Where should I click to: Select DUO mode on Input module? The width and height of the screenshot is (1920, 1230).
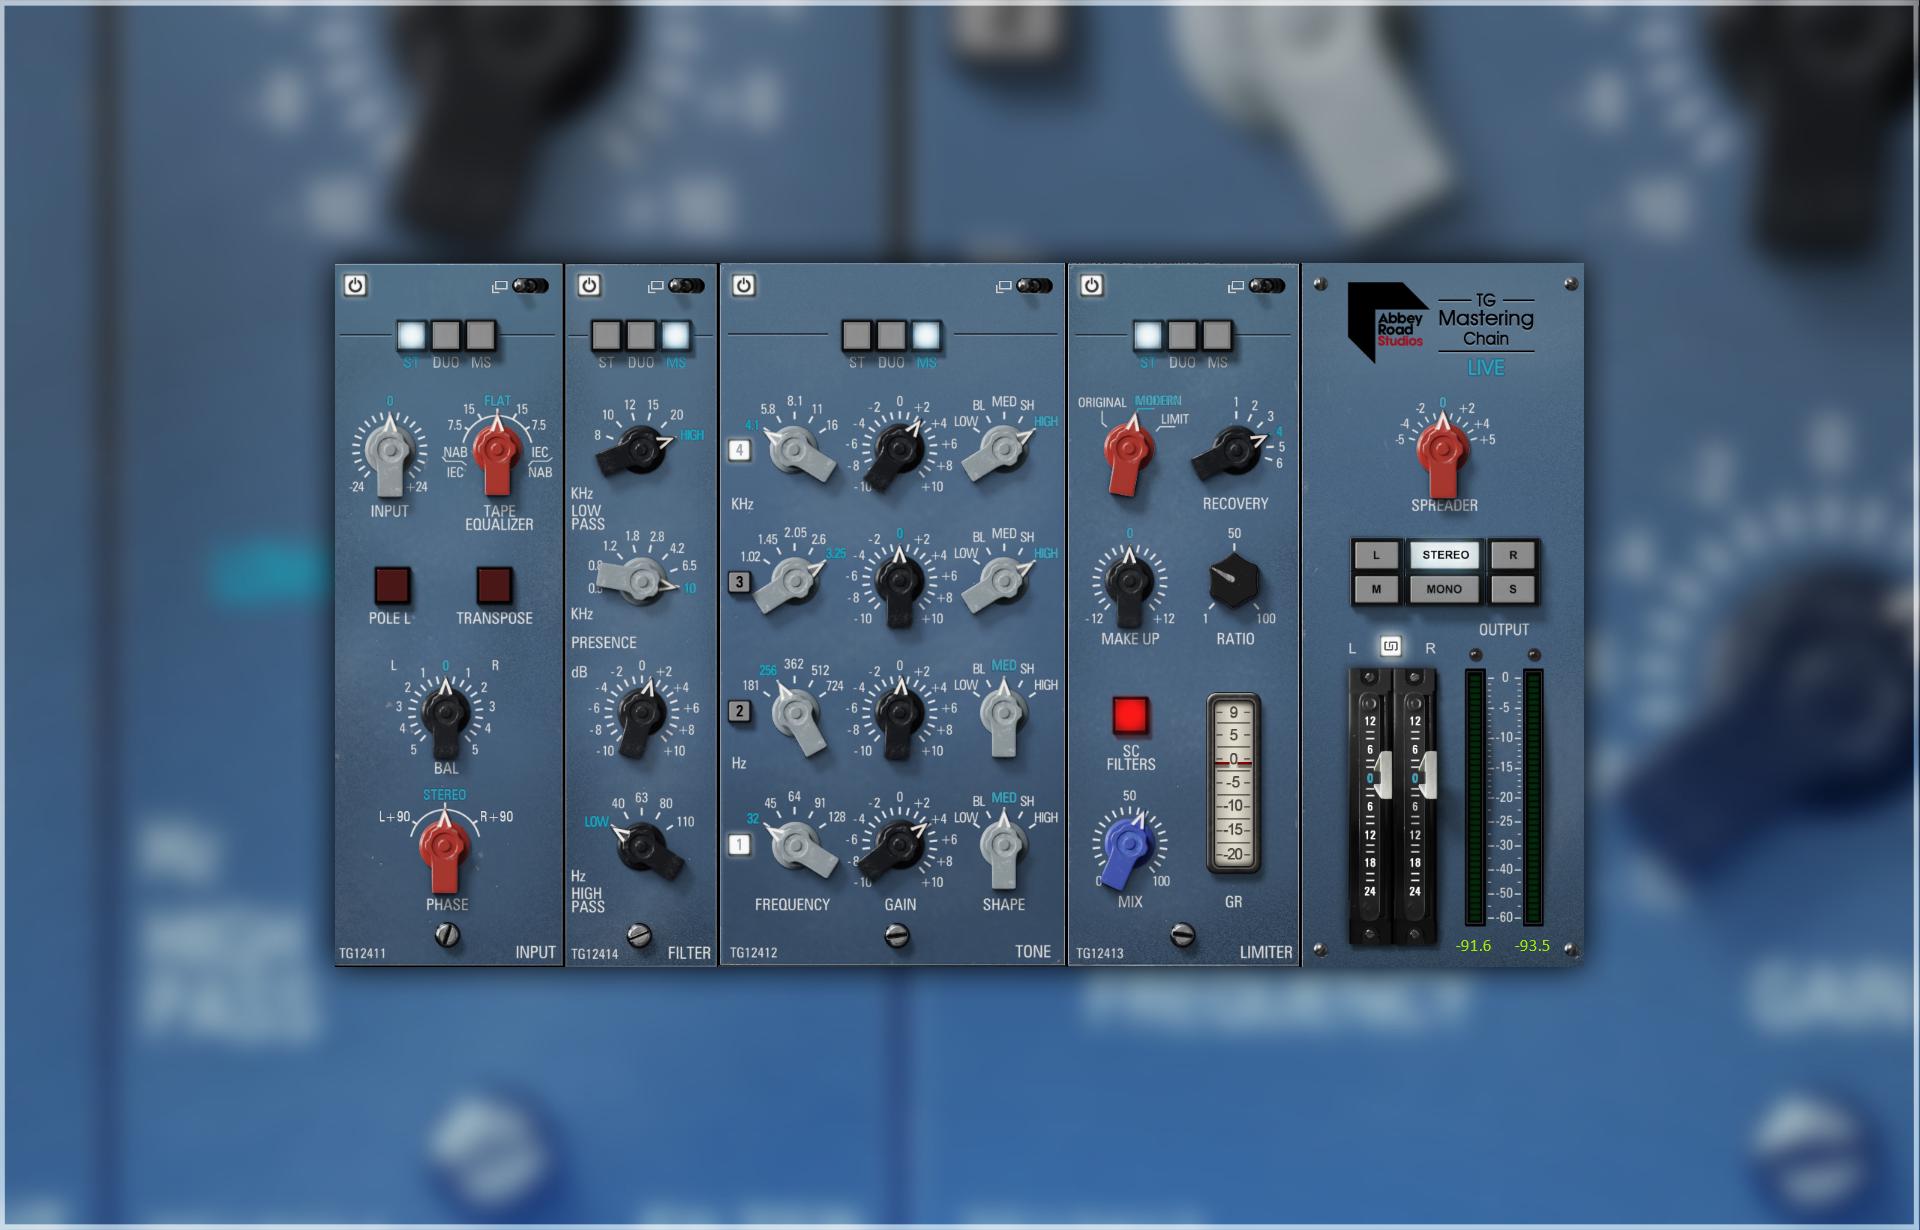(x=446, y=335)
